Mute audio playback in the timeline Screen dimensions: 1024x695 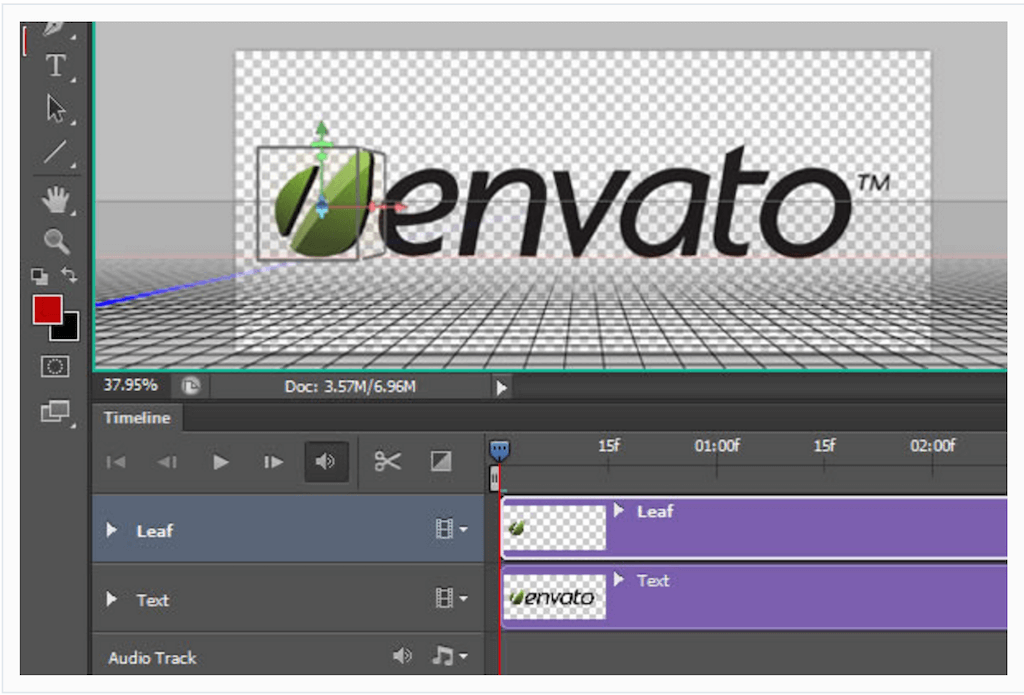[x=326, y=461]
